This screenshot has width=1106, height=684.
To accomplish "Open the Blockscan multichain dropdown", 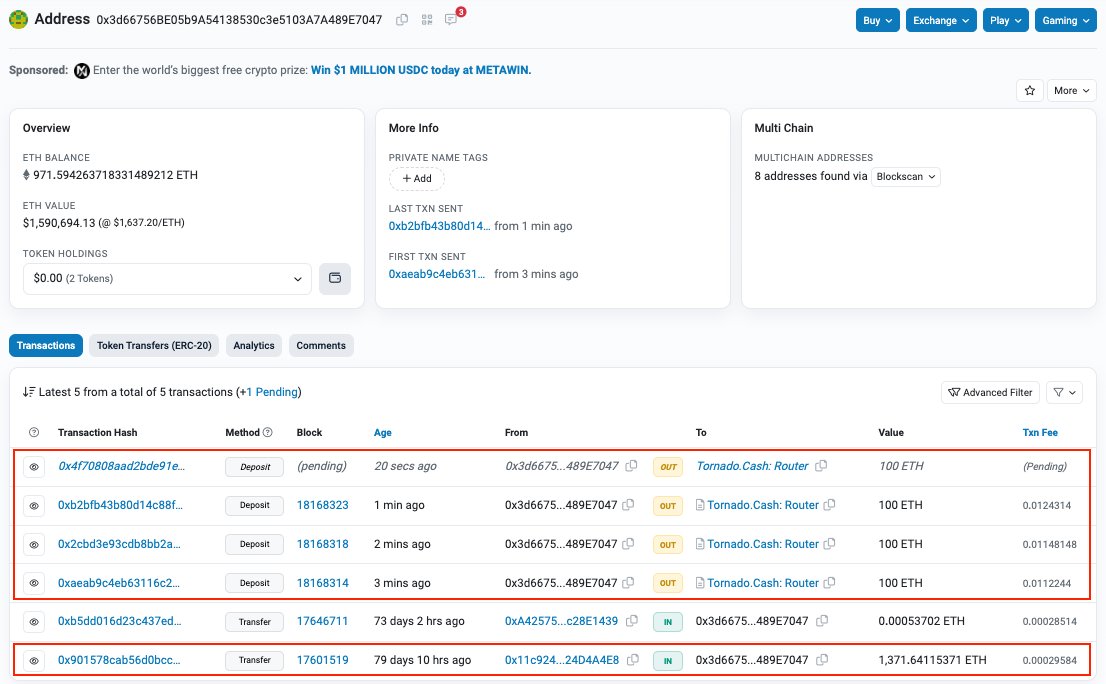I will click(906, 176).
